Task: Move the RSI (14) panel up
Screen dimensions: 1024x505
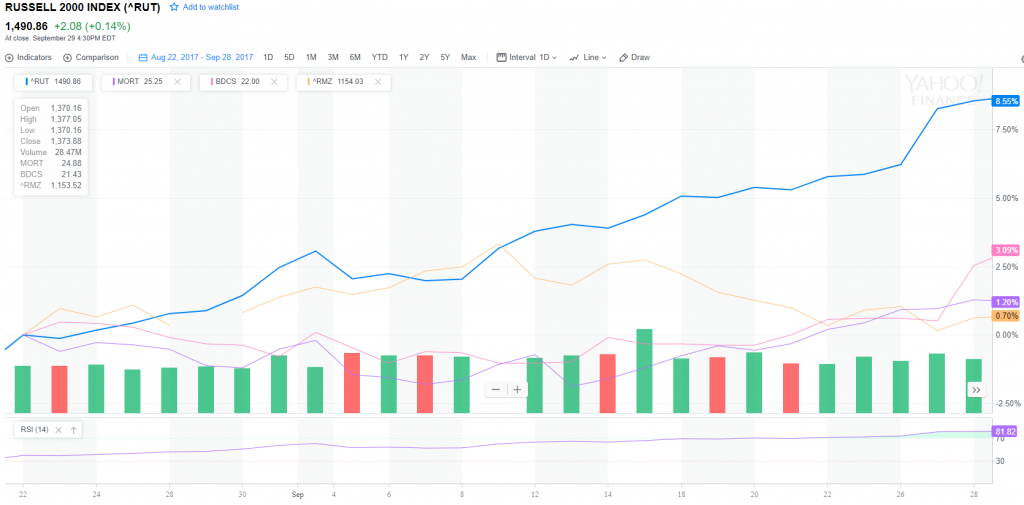Action: (x=74, y=430)
